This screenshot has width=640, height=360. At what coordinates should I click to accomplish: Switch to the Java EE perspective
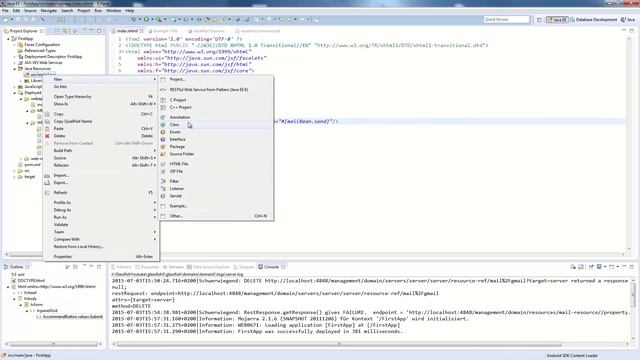(557, 20)
